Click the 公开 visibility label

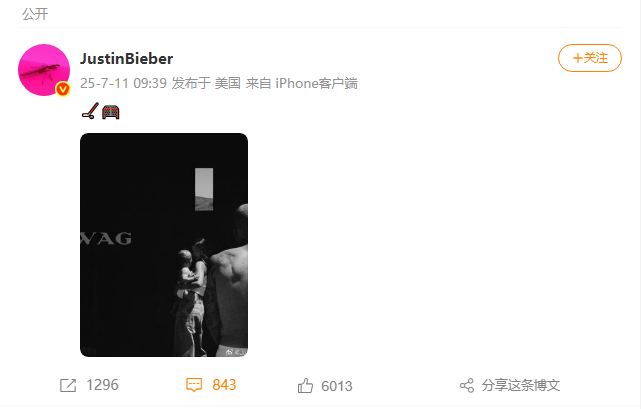click(x=35, y=14)
